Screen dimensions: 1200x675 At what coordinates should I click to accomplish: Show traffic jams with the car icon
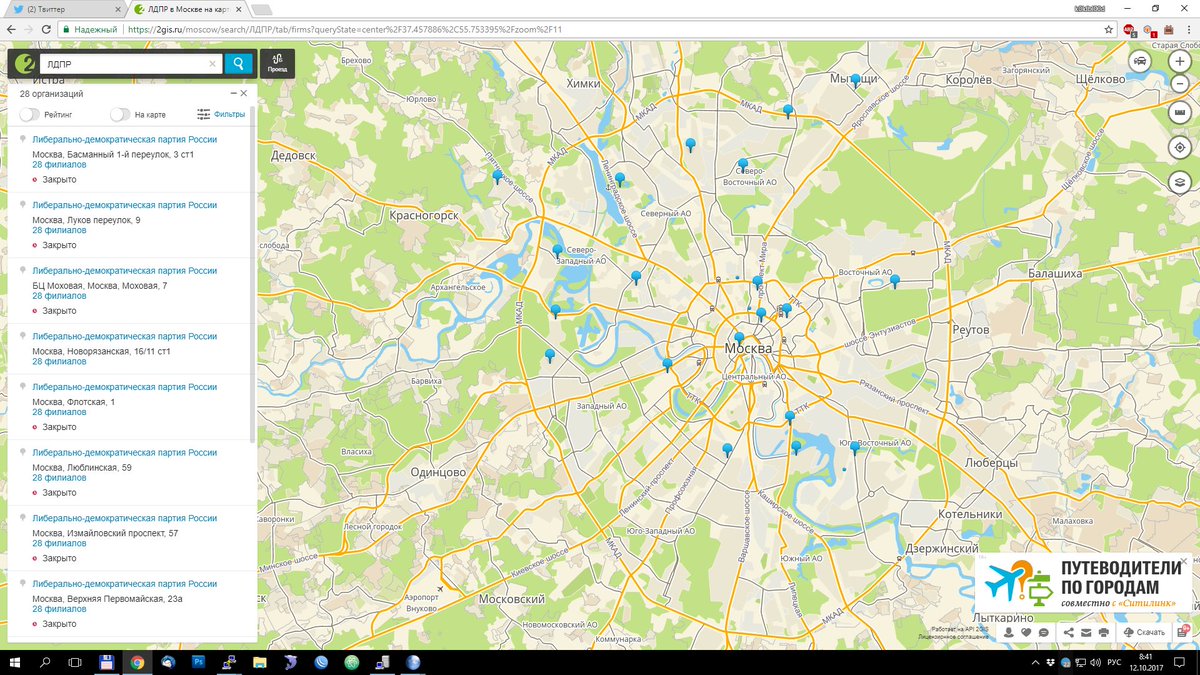pos(1140,61)
